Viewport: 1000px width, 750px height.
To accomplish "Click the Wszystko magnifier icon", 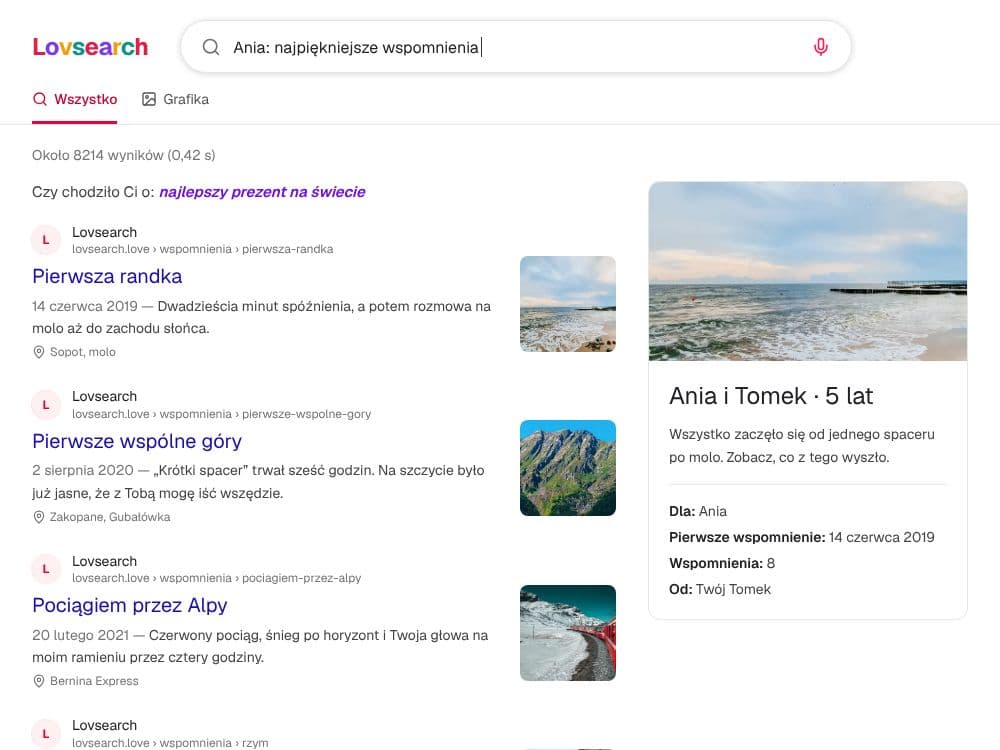I will [x=40, y=99].
